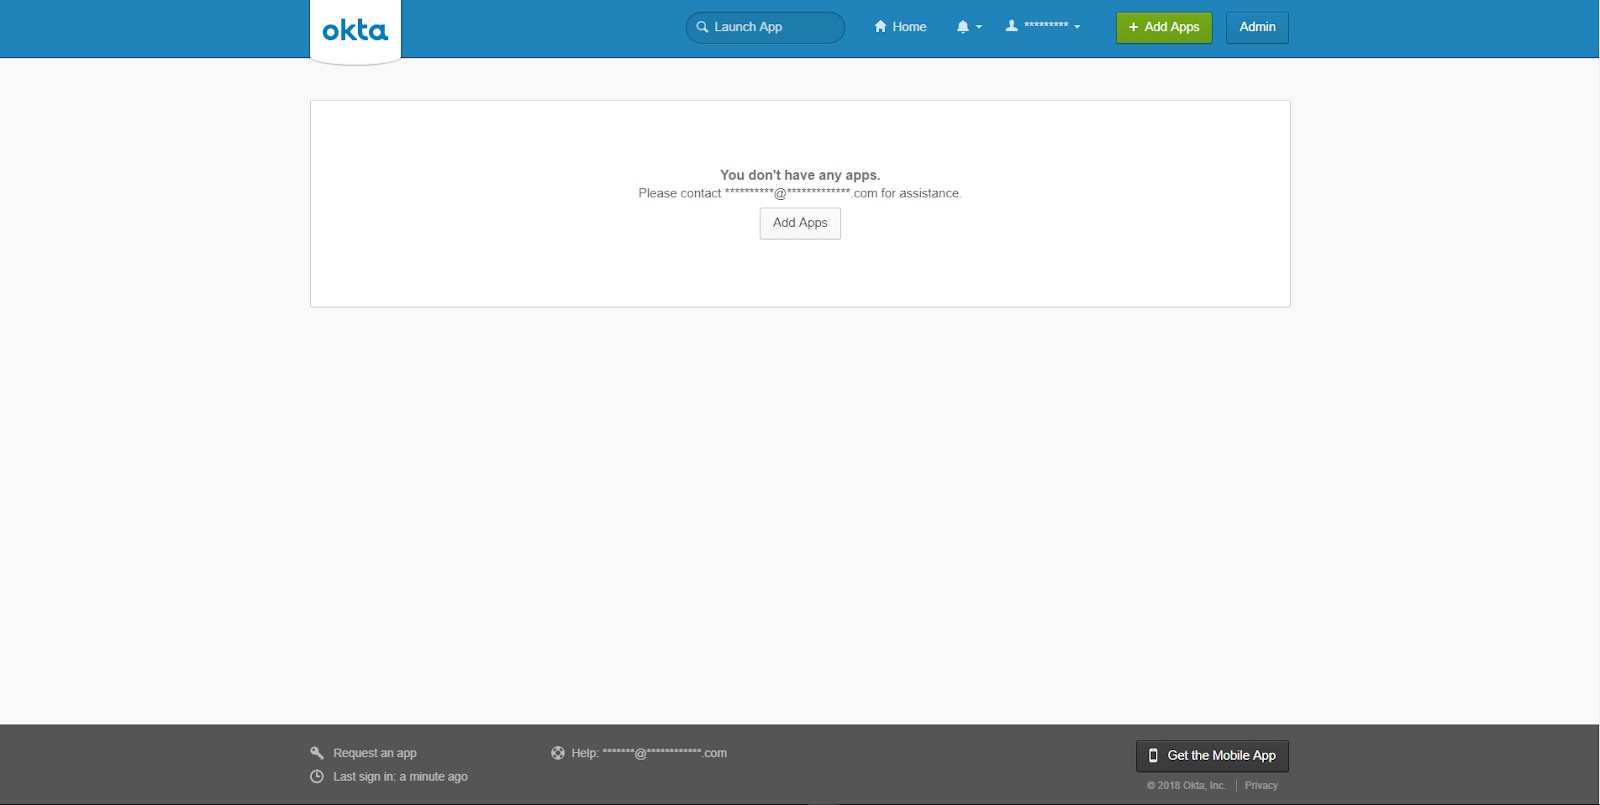
Task: Click the phone icon on Get the Mobile App
Action: 1153,756
